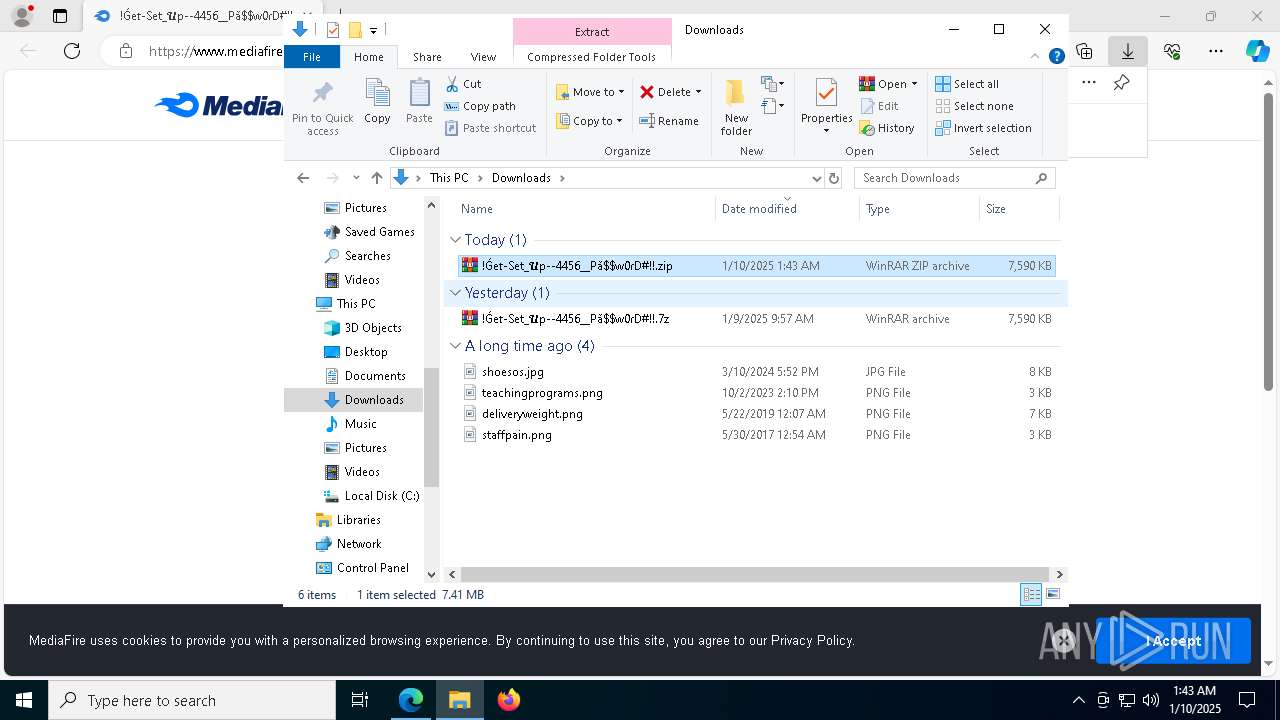
Task: Click This PC in the address breadcrumb
Action: 449,178
